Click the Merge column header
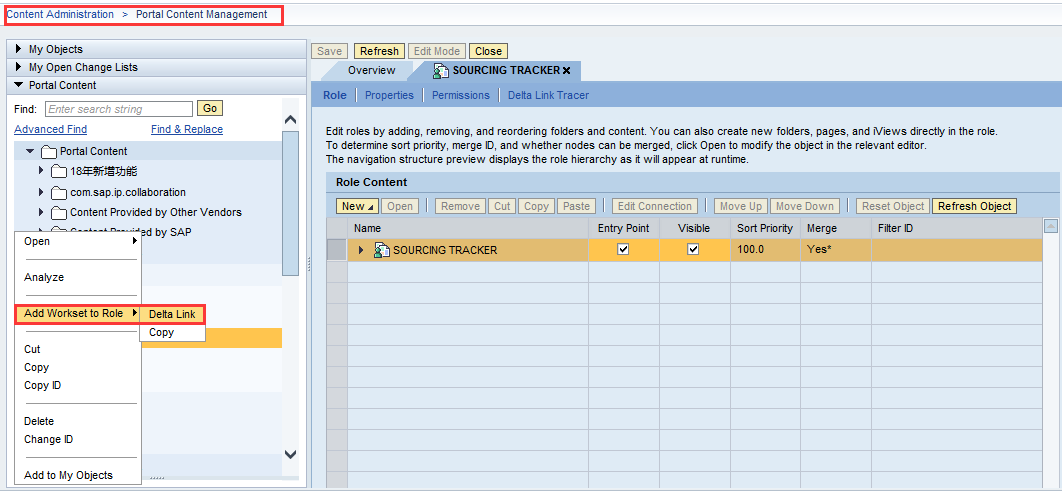The width and height of the screenshot is (1062, 496). (x=836, y=228)
